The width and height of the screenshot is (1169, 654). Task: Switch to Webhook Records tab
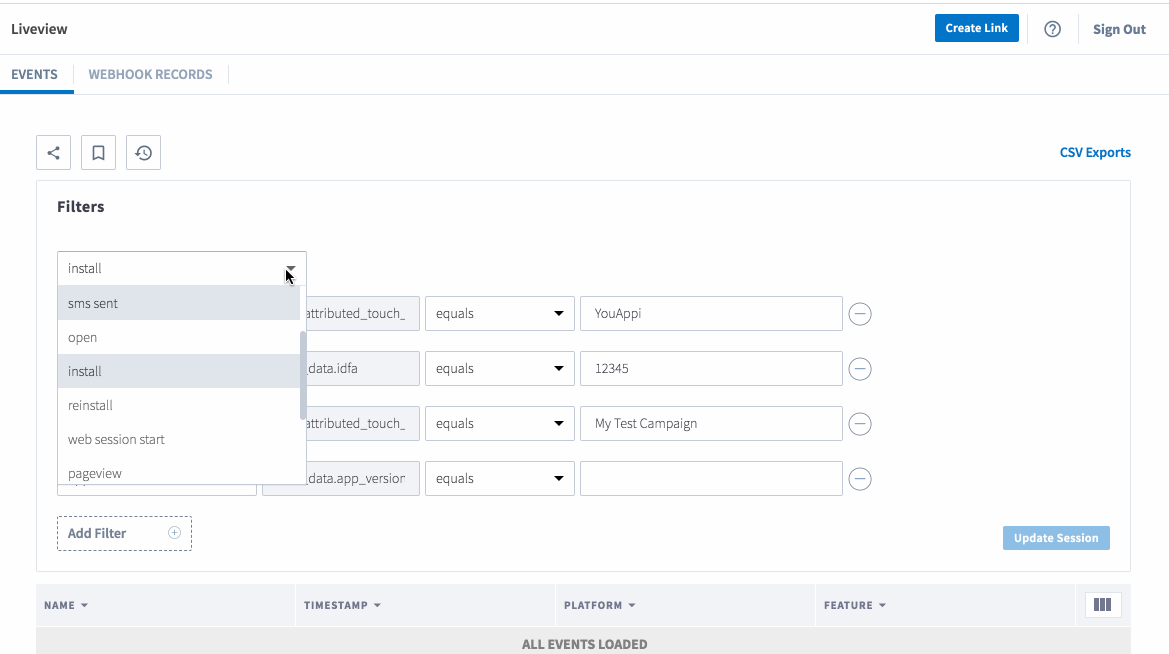pyautogui.click(x=150, y=75)
